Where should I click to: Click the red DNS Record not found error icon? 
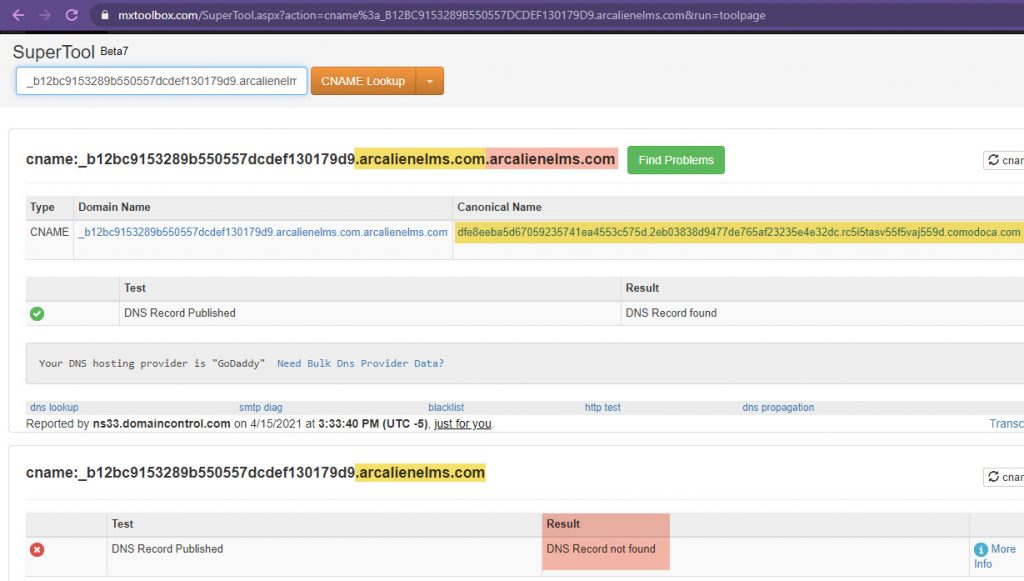[x=37, y=548]
